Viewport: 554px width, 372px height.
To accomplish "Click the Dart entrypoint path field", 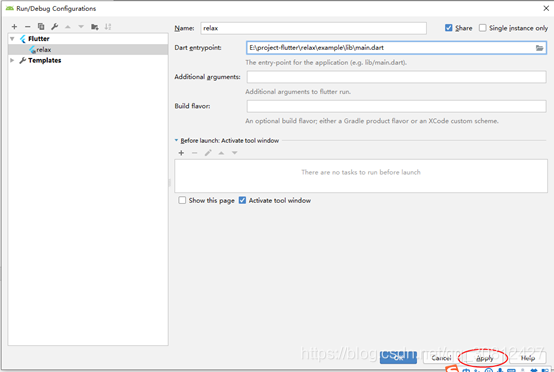I will coord(390,48).
